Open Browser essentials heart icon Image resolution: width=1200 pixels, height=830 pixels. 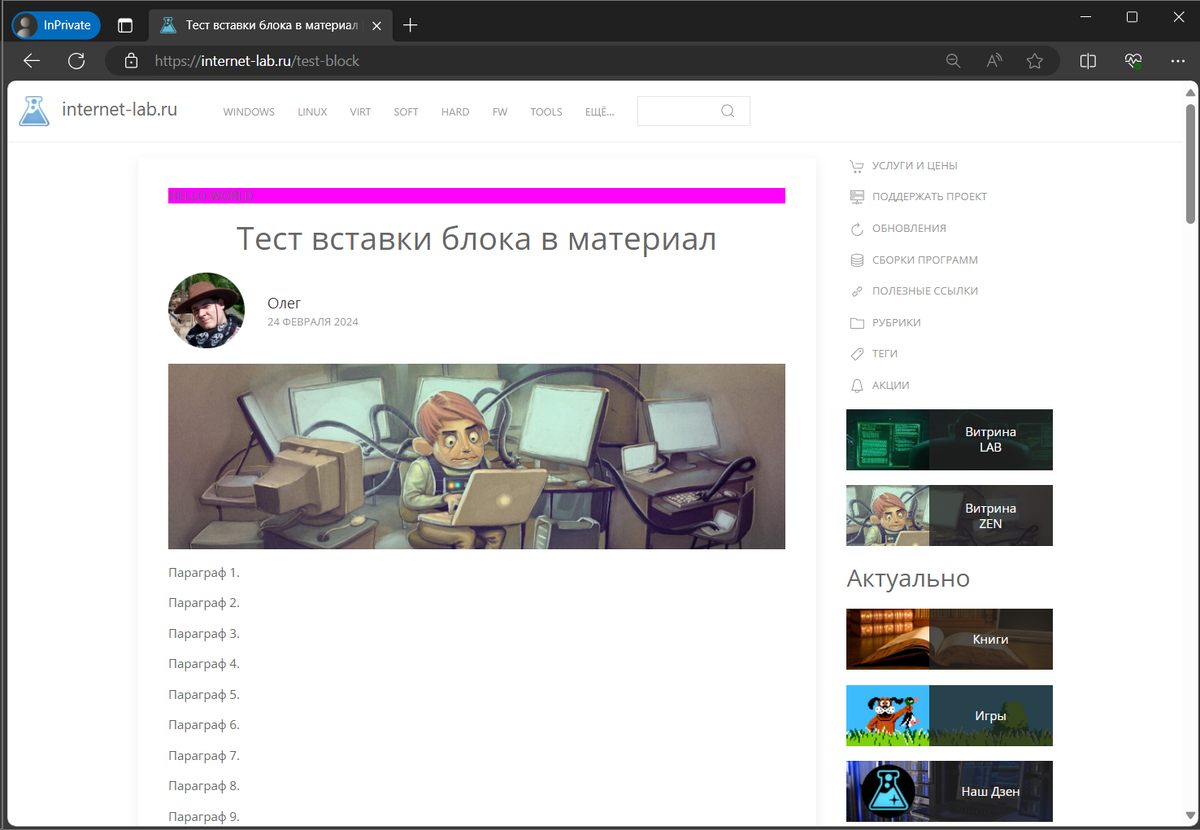coord(1133,61)
